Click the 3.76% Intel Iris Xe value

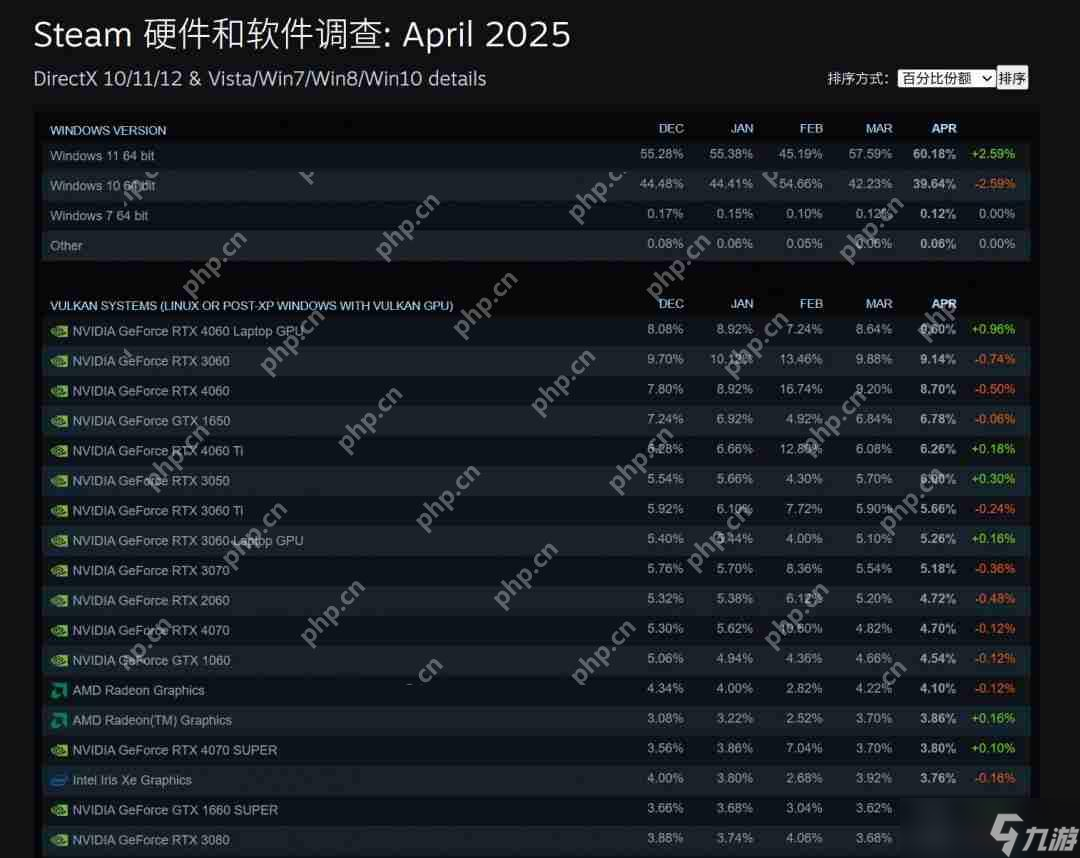(x=938, y=779)
